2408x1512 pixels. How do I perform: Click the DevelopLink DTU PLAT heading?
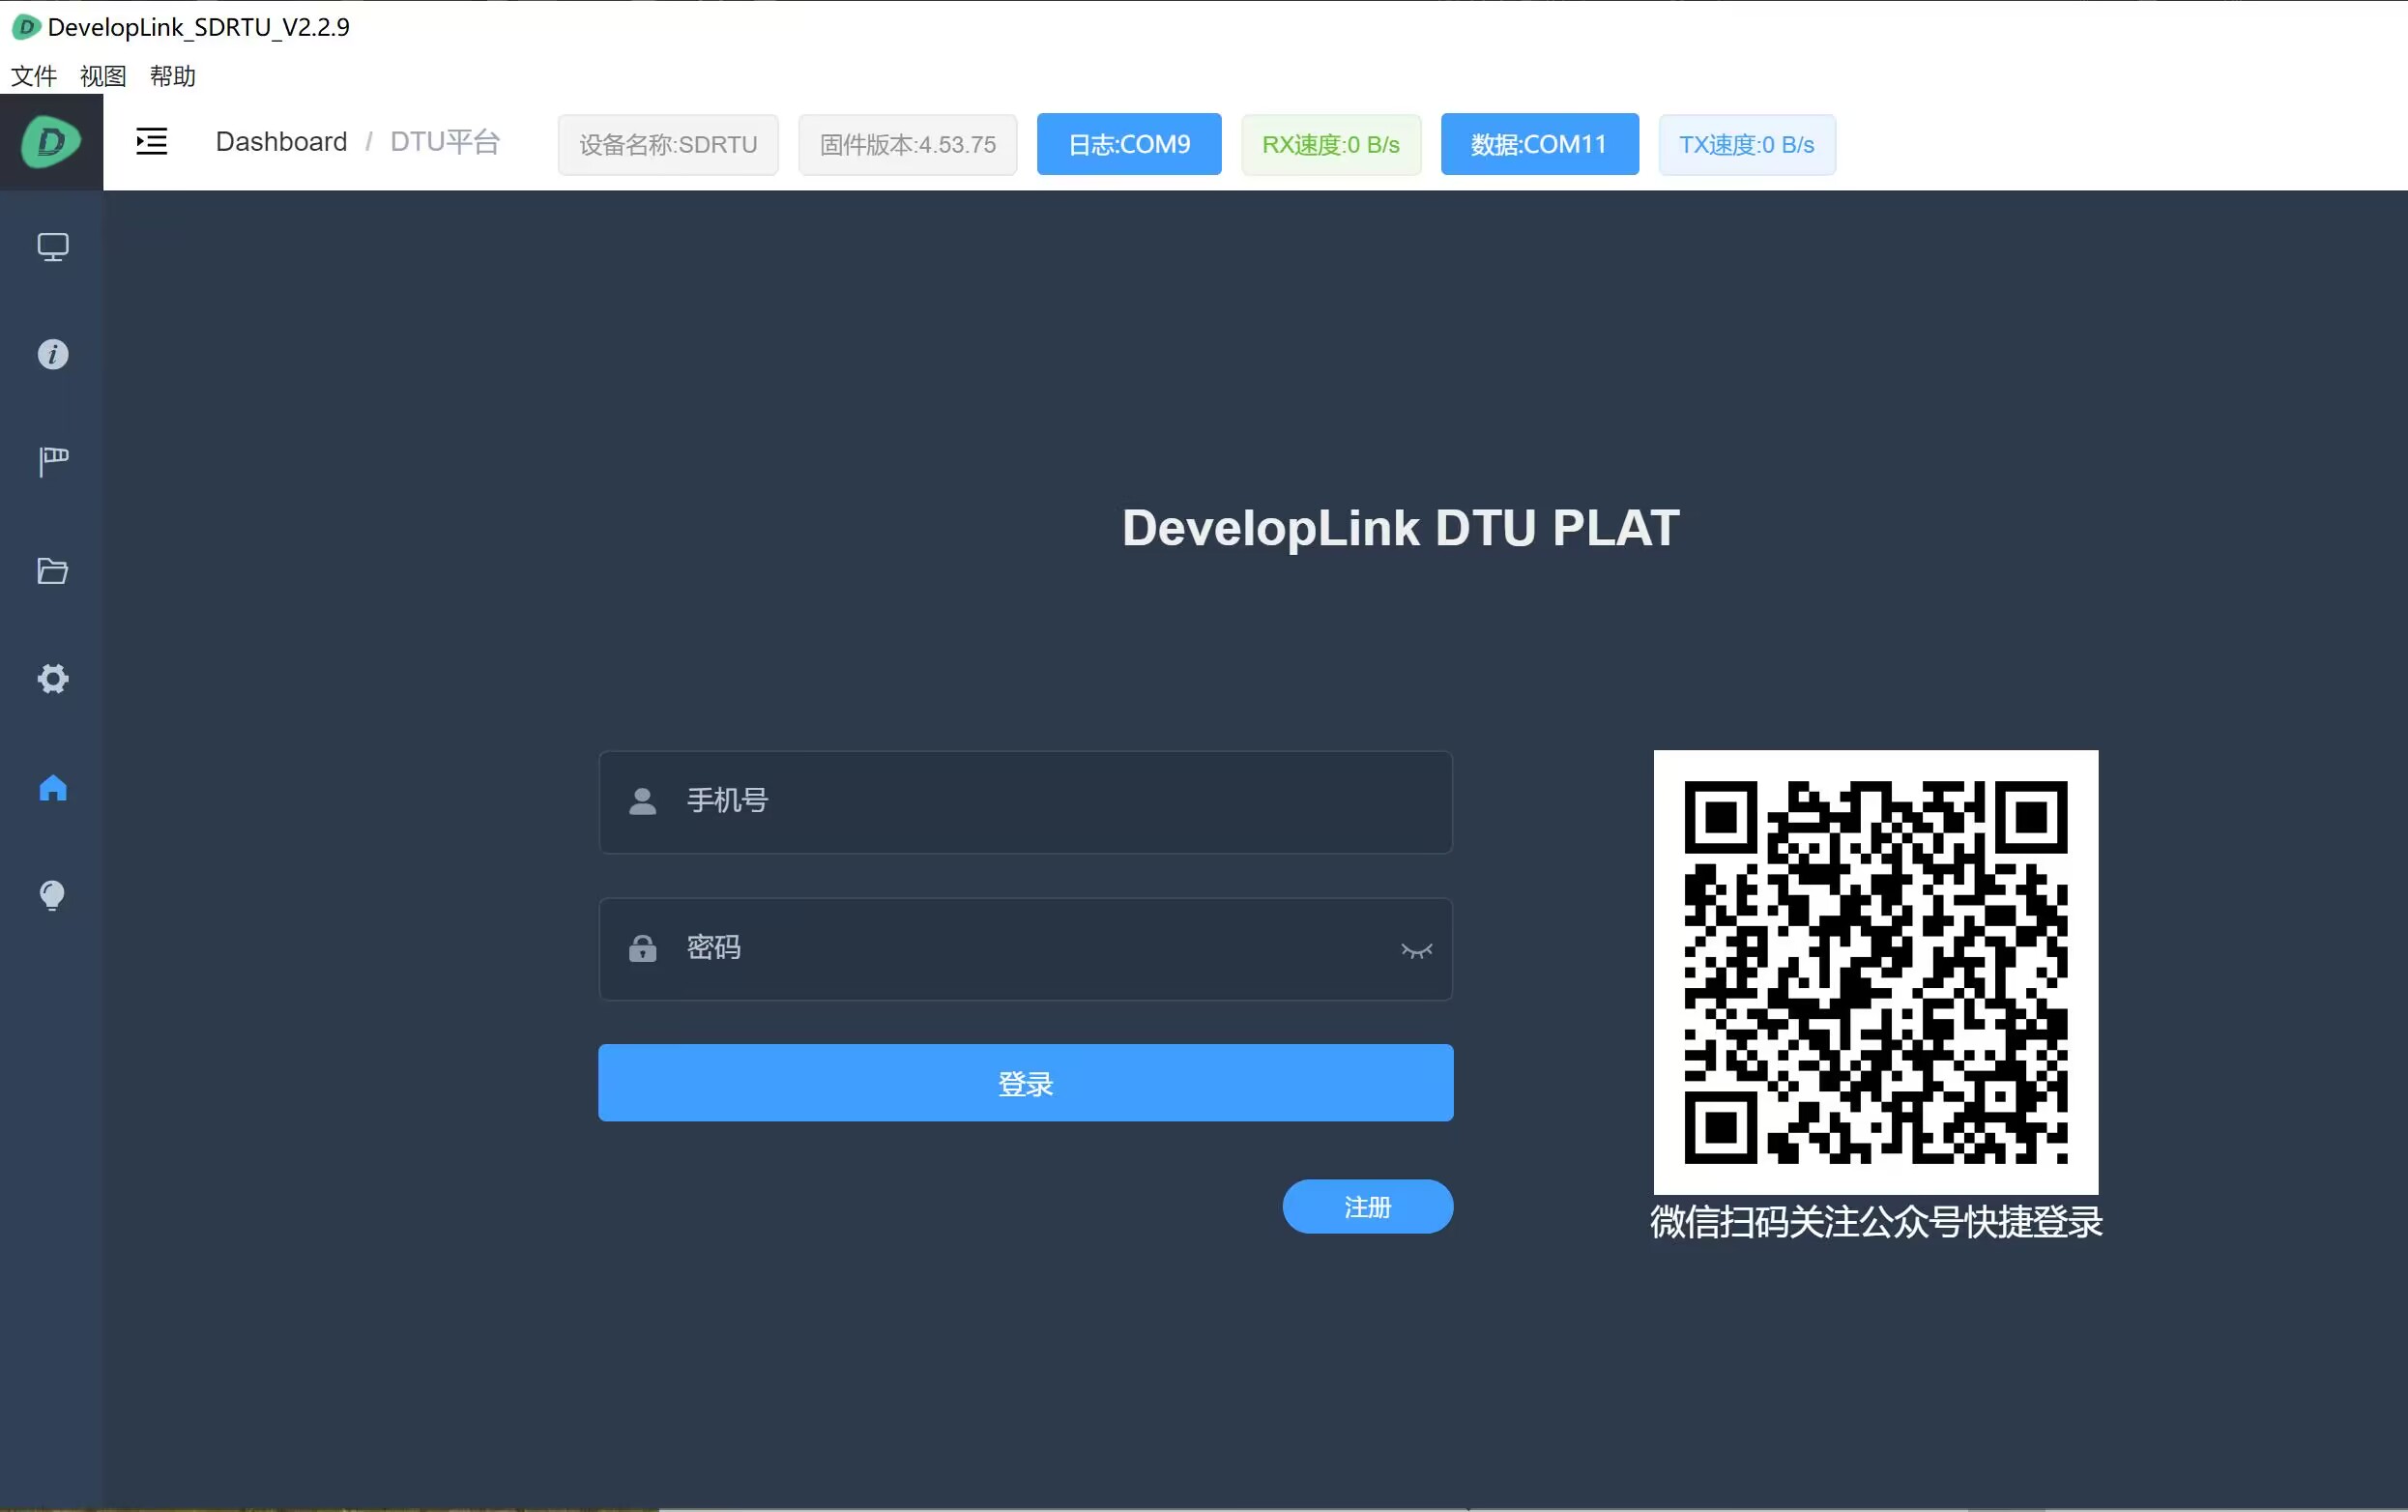point(1400,528)
